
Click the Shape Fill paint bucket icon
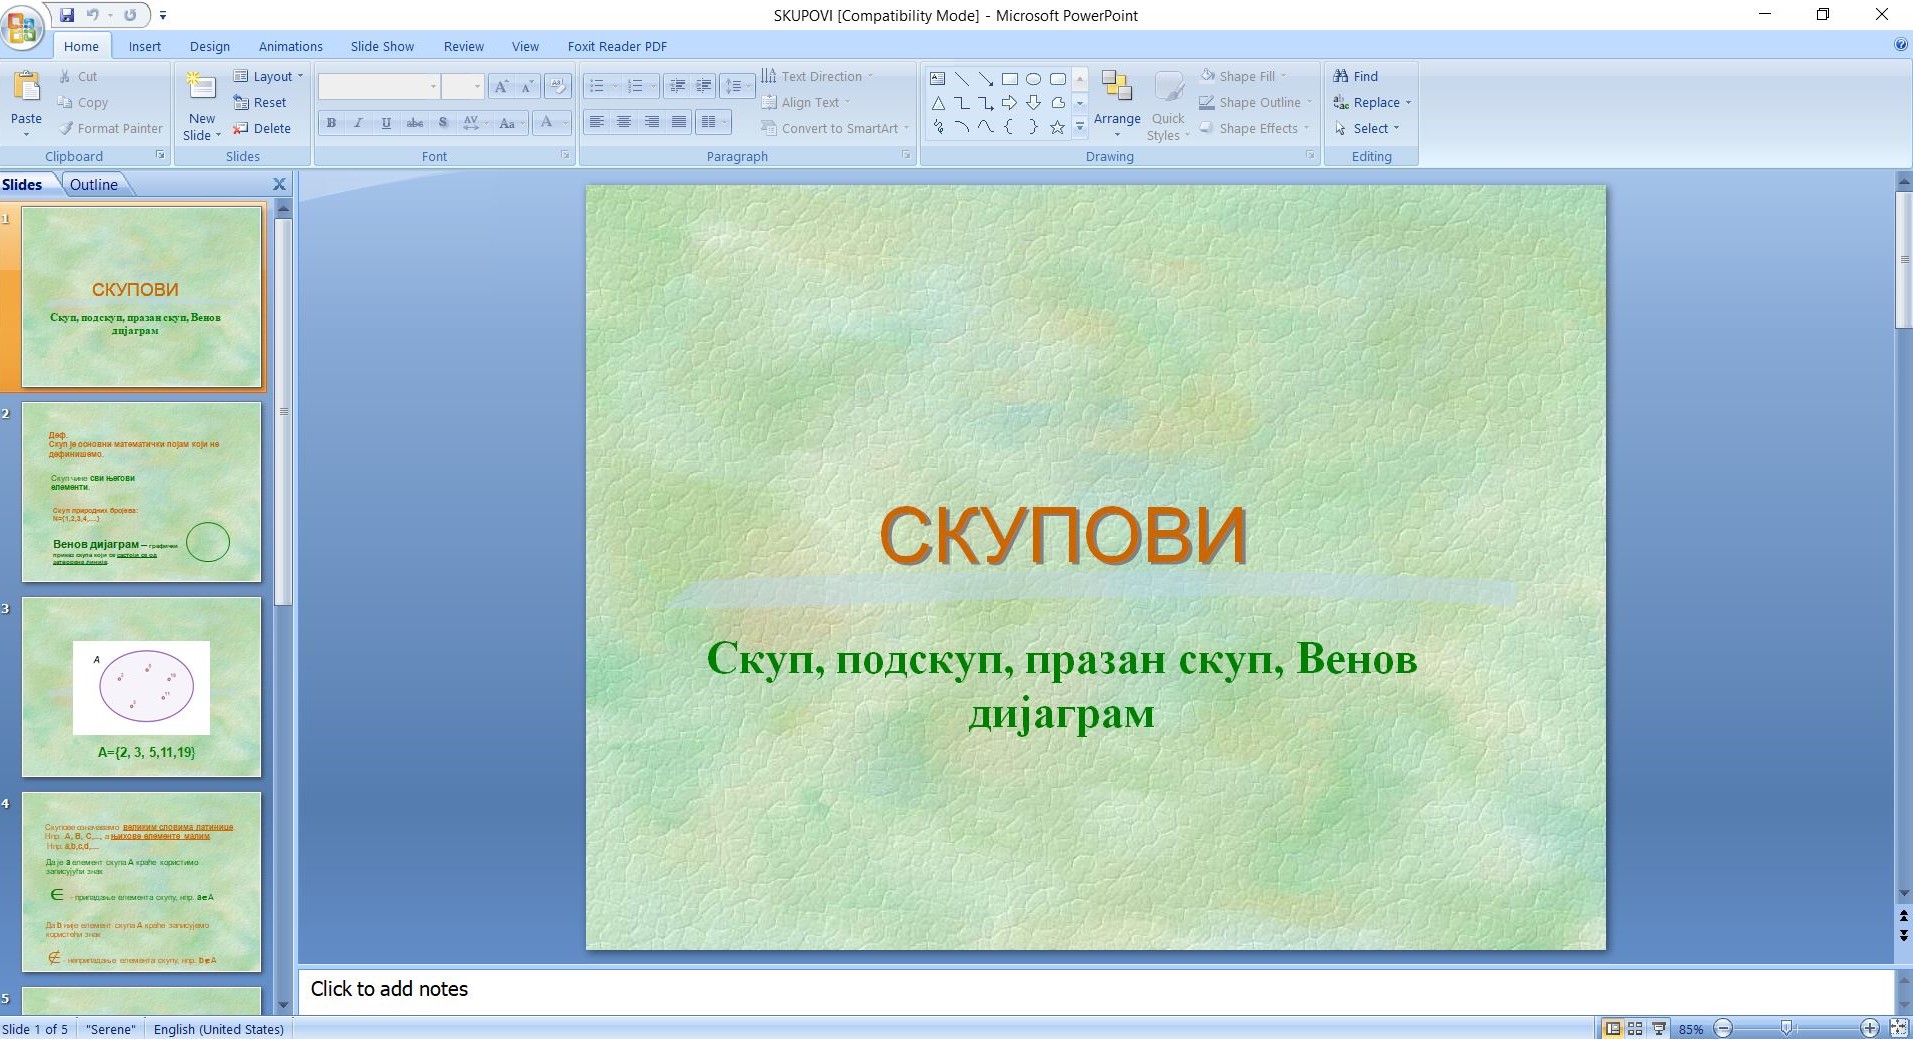point(1207,75)
